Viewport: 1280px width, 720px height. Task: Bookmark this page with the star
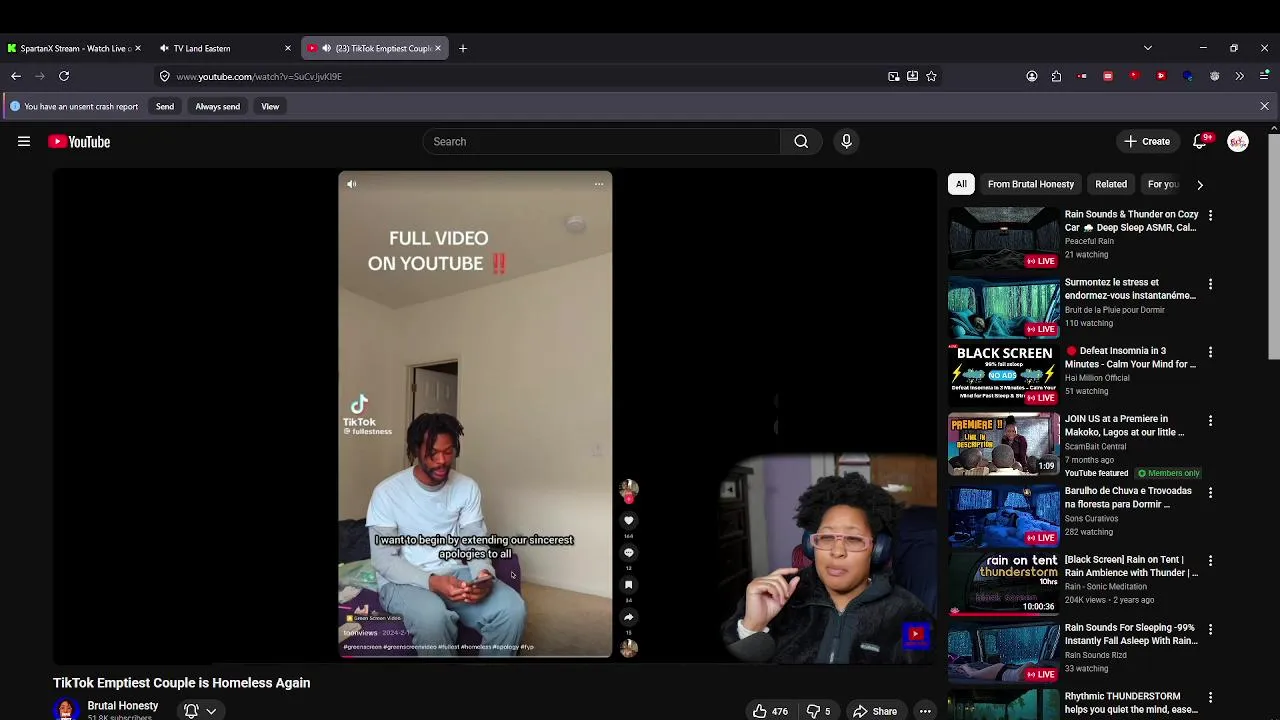[x=931, y=76]
